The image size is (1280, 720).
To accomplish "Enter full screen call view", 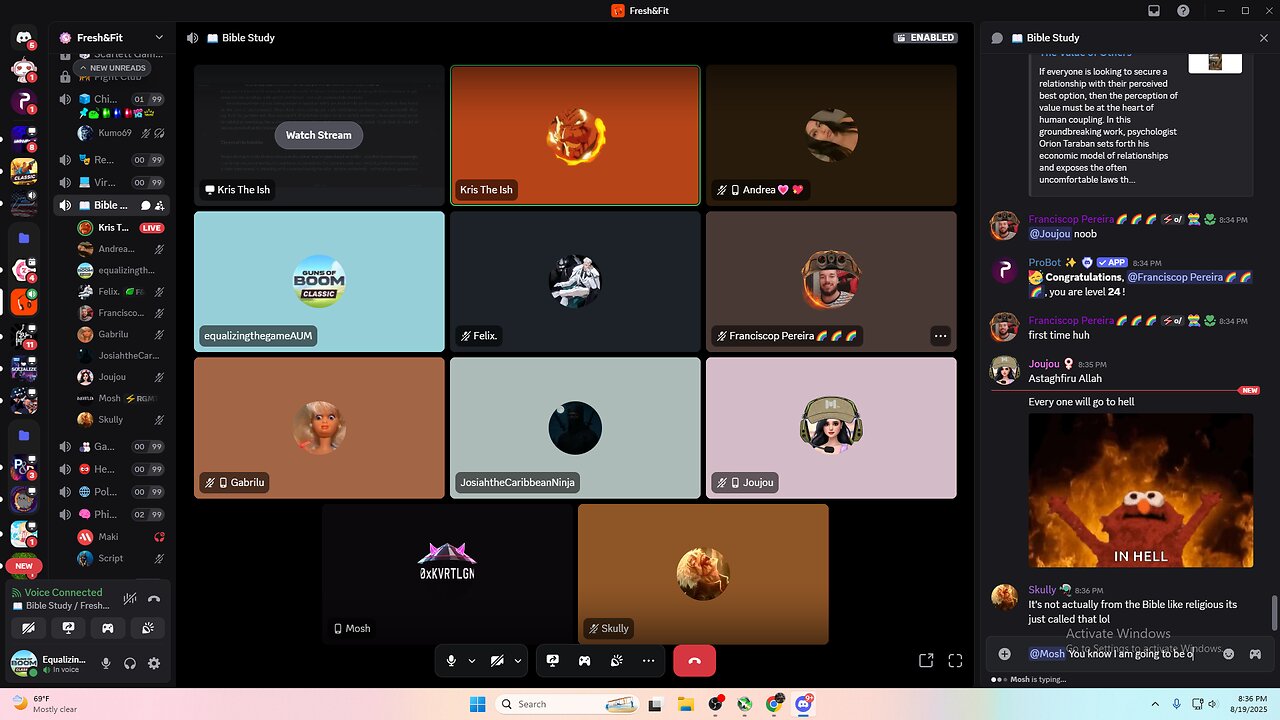I will [x=955, y=660].
